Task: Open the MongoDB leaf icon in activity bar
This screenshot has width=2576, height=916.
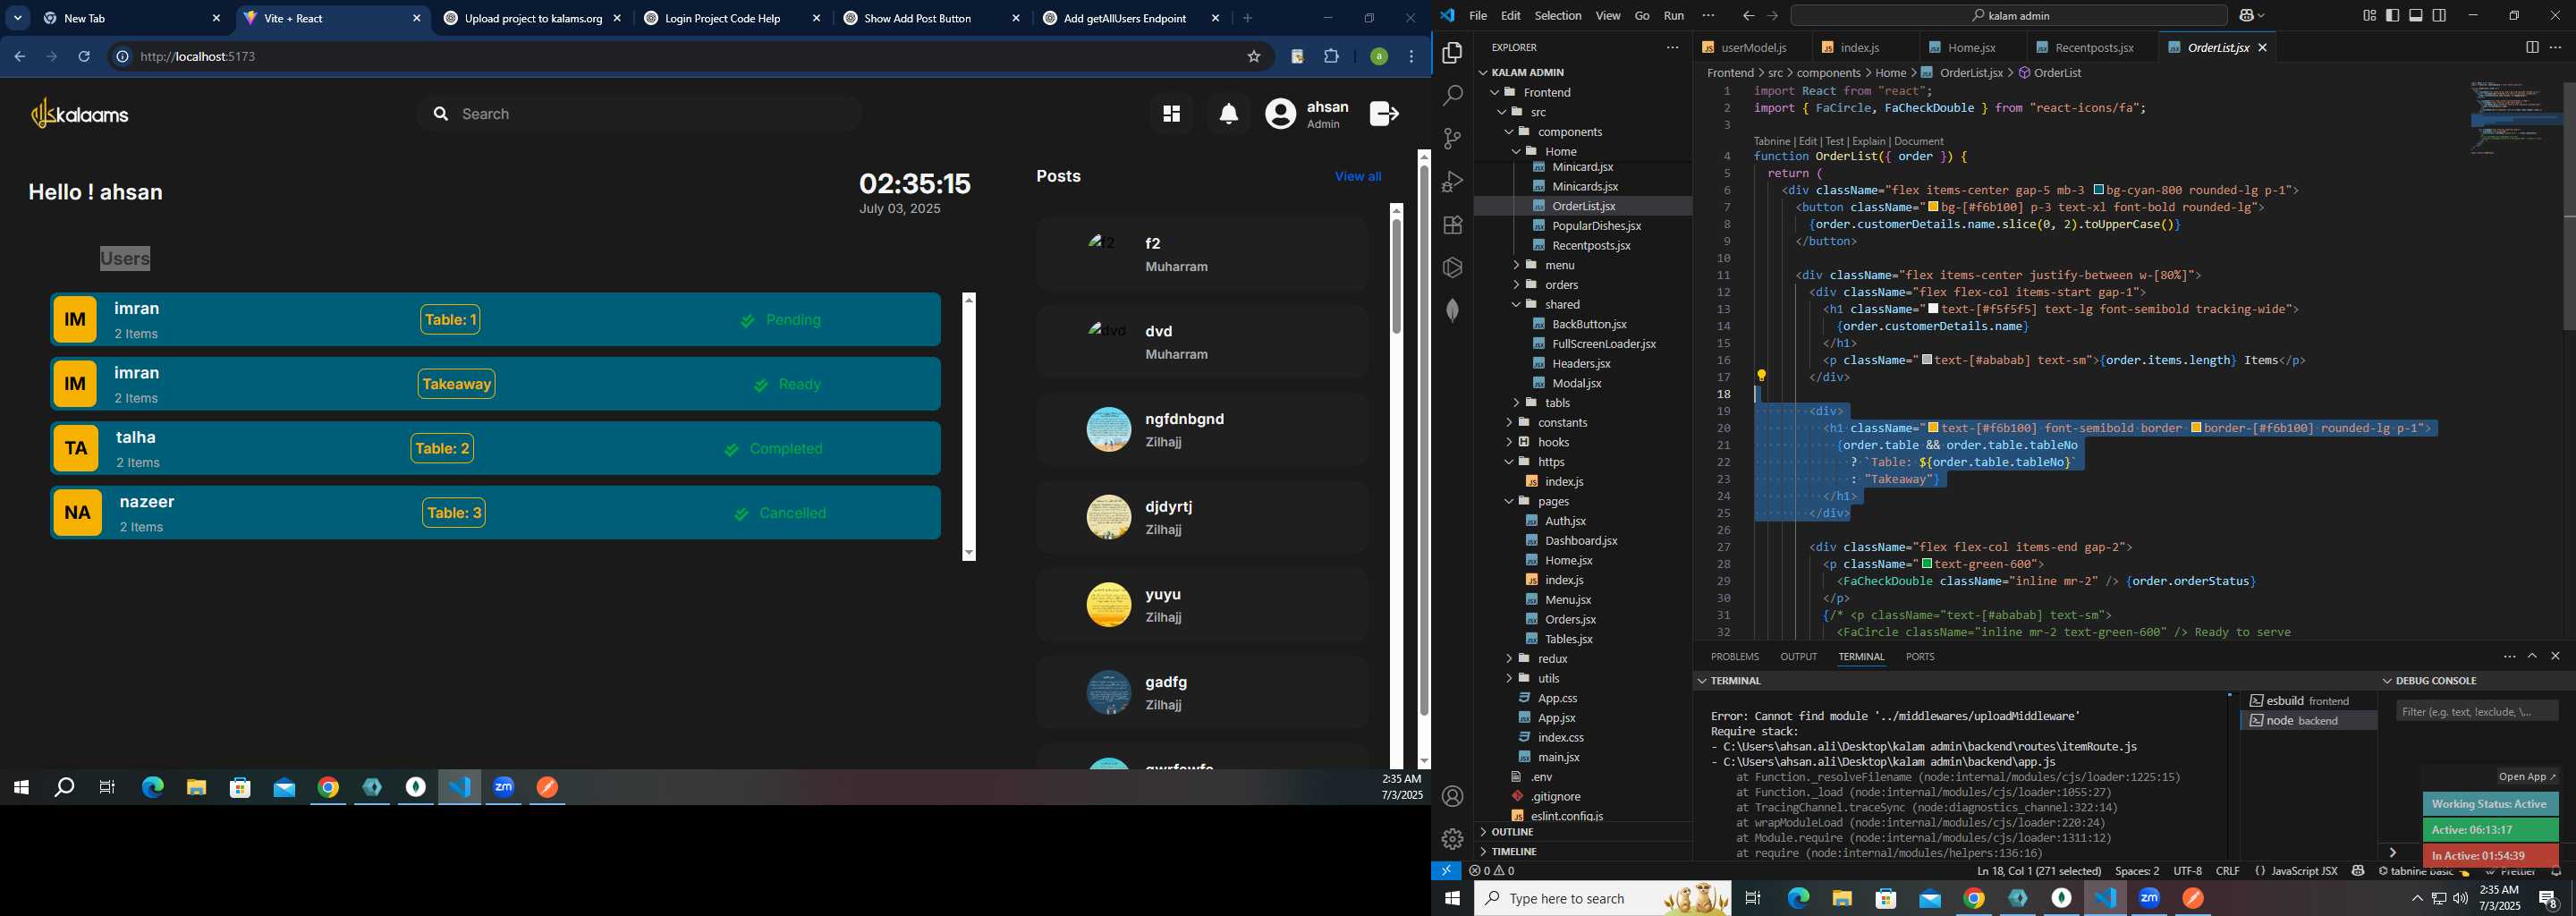Action: click(1453, 311)
